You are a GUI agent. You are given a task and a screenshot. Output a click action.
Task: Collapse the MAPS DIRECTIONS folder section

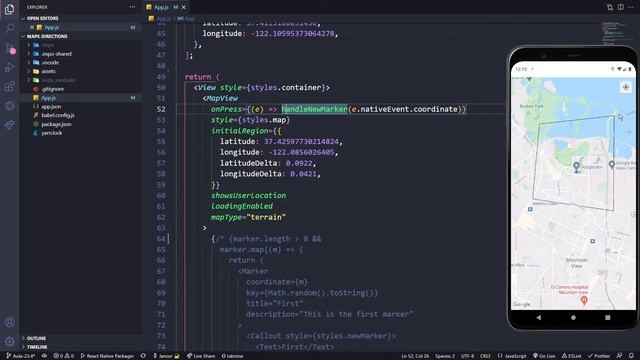click(81, 36)
